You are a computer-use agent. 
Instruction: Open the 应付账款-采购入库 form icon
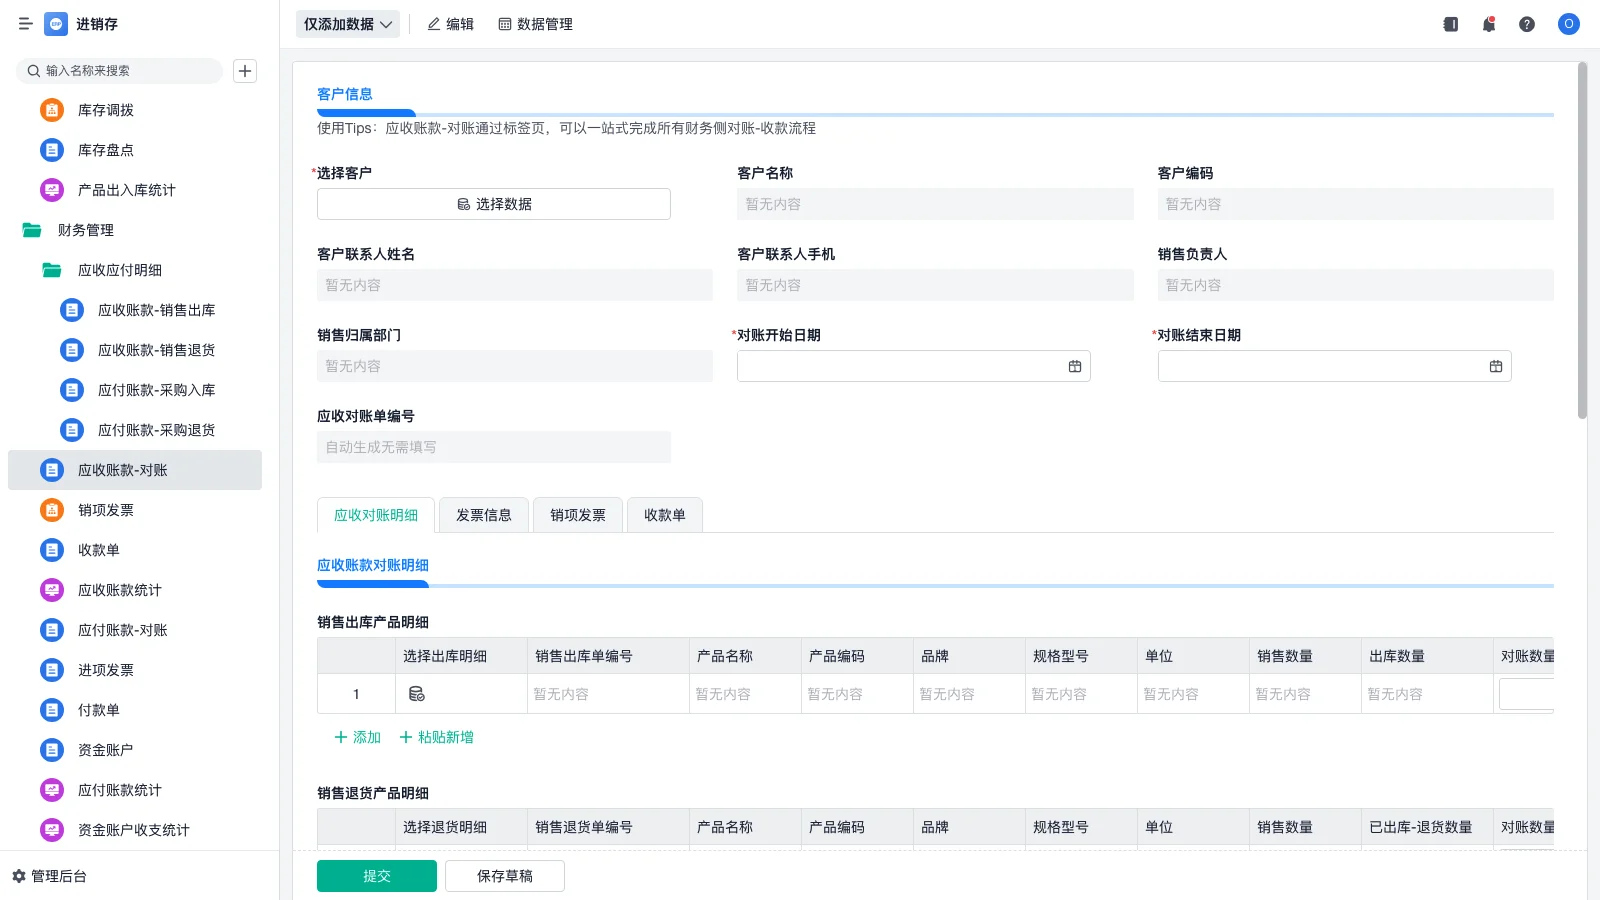(72, 390)
